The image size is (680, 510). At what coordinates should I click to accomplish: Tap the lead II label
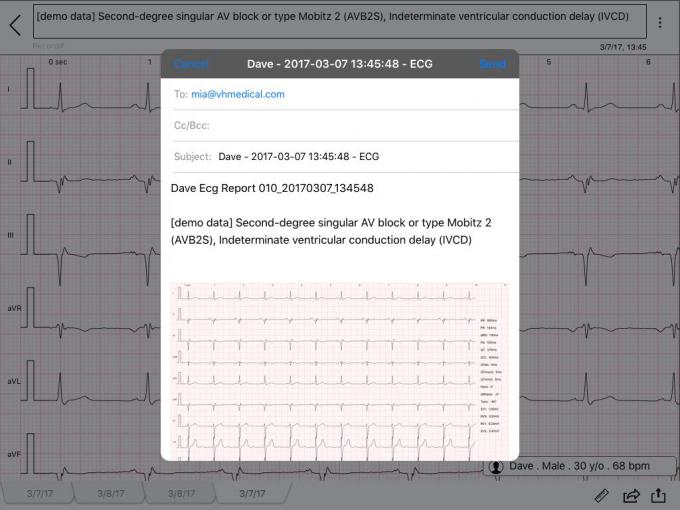(x=9, y=162)
